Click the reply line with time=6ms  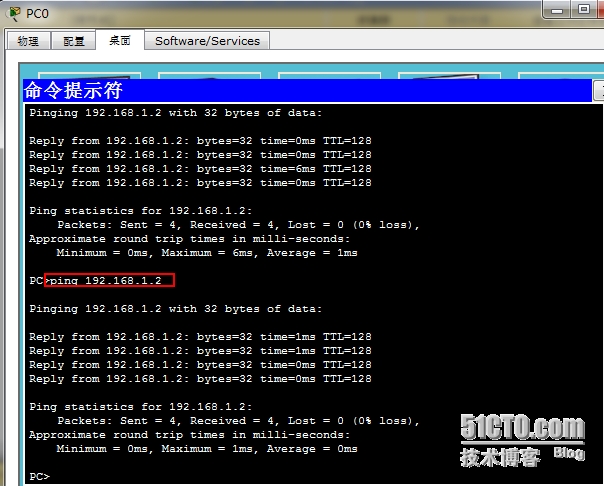pos(200,169)
